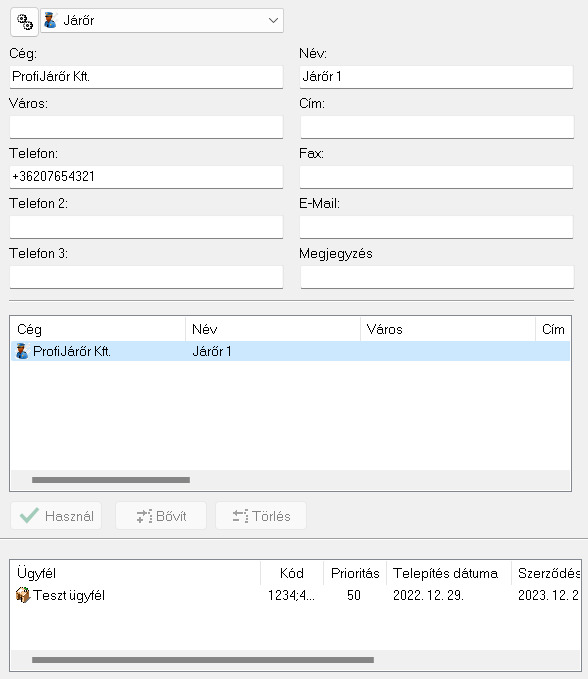The height and width of the screenshot is (679, 588).
Task: Click the guard icon beside ProfiJárőr Kft. row
Action: click(x=22, y=351)
